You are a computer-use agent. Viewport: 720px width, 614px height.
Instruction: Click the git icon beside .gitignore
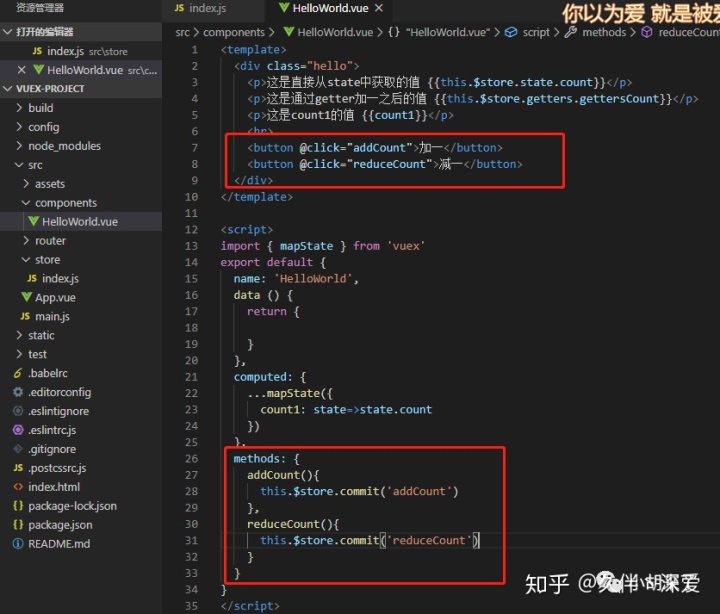[x=18, y=449]
